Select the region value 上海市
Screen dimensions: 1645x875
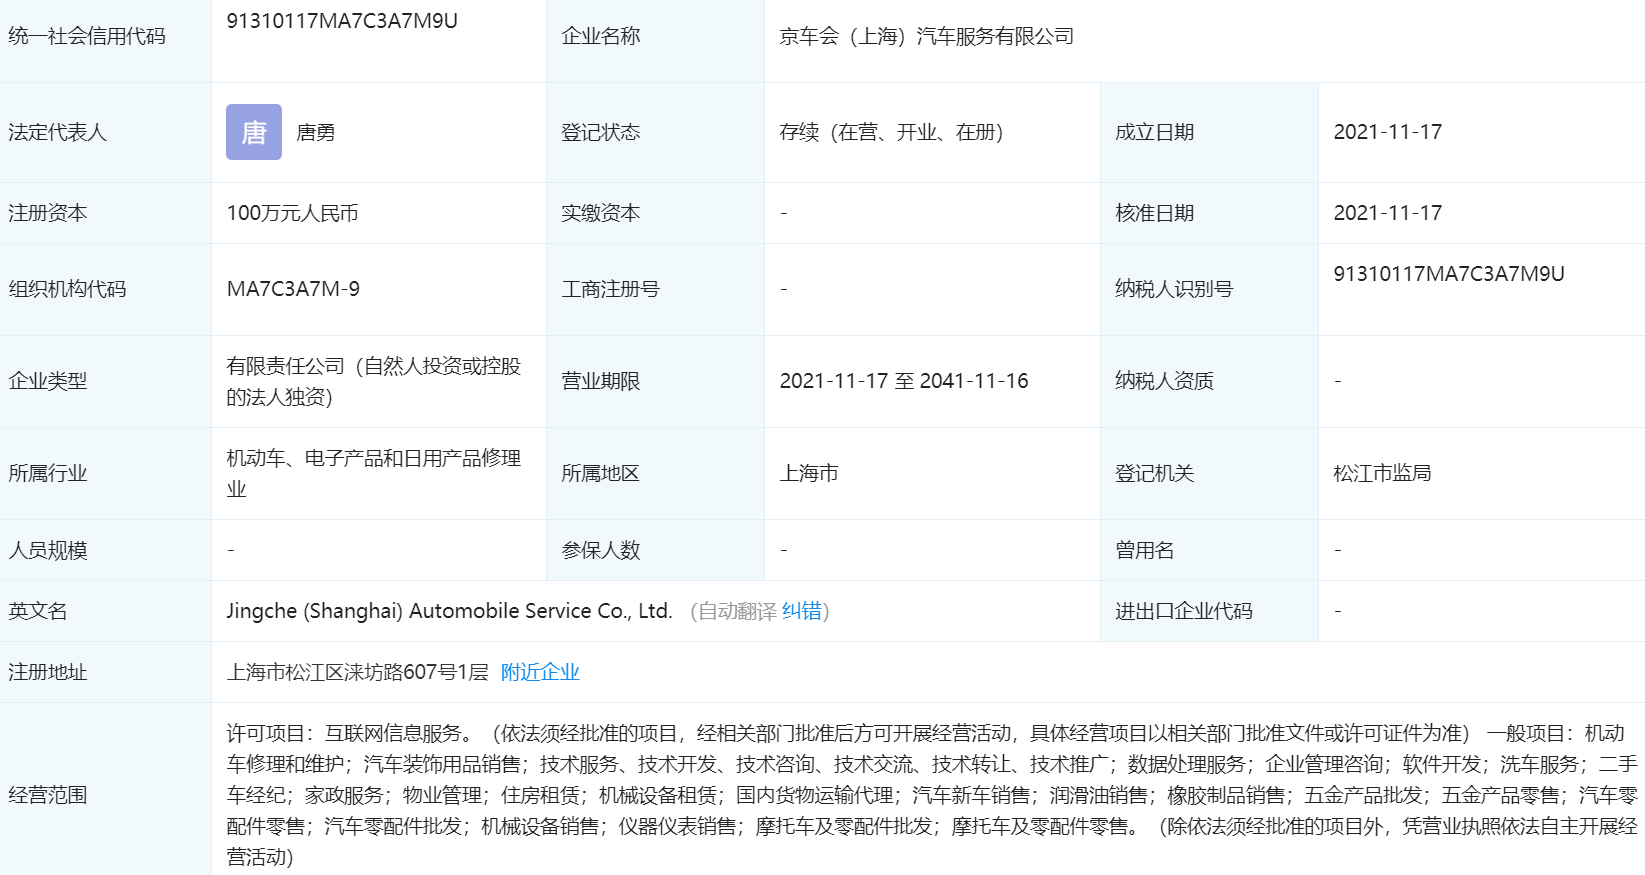point(809,473)
